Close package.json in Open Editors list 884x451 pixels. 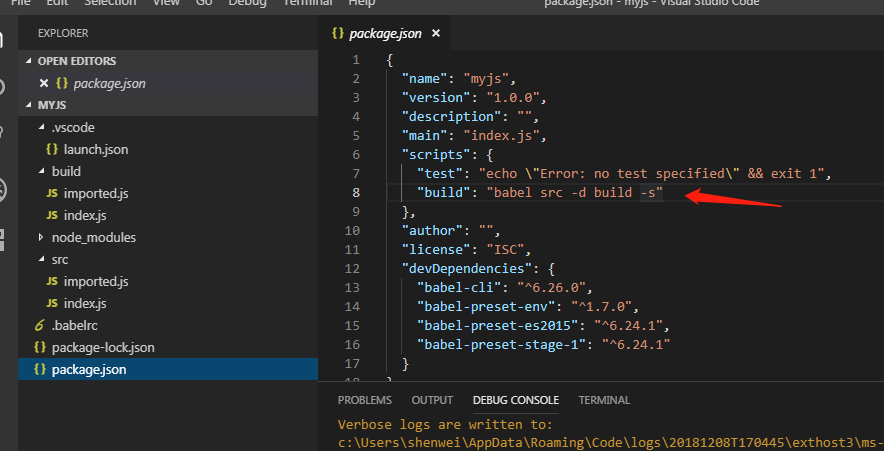pyautogui.click(x=44, y=83)
